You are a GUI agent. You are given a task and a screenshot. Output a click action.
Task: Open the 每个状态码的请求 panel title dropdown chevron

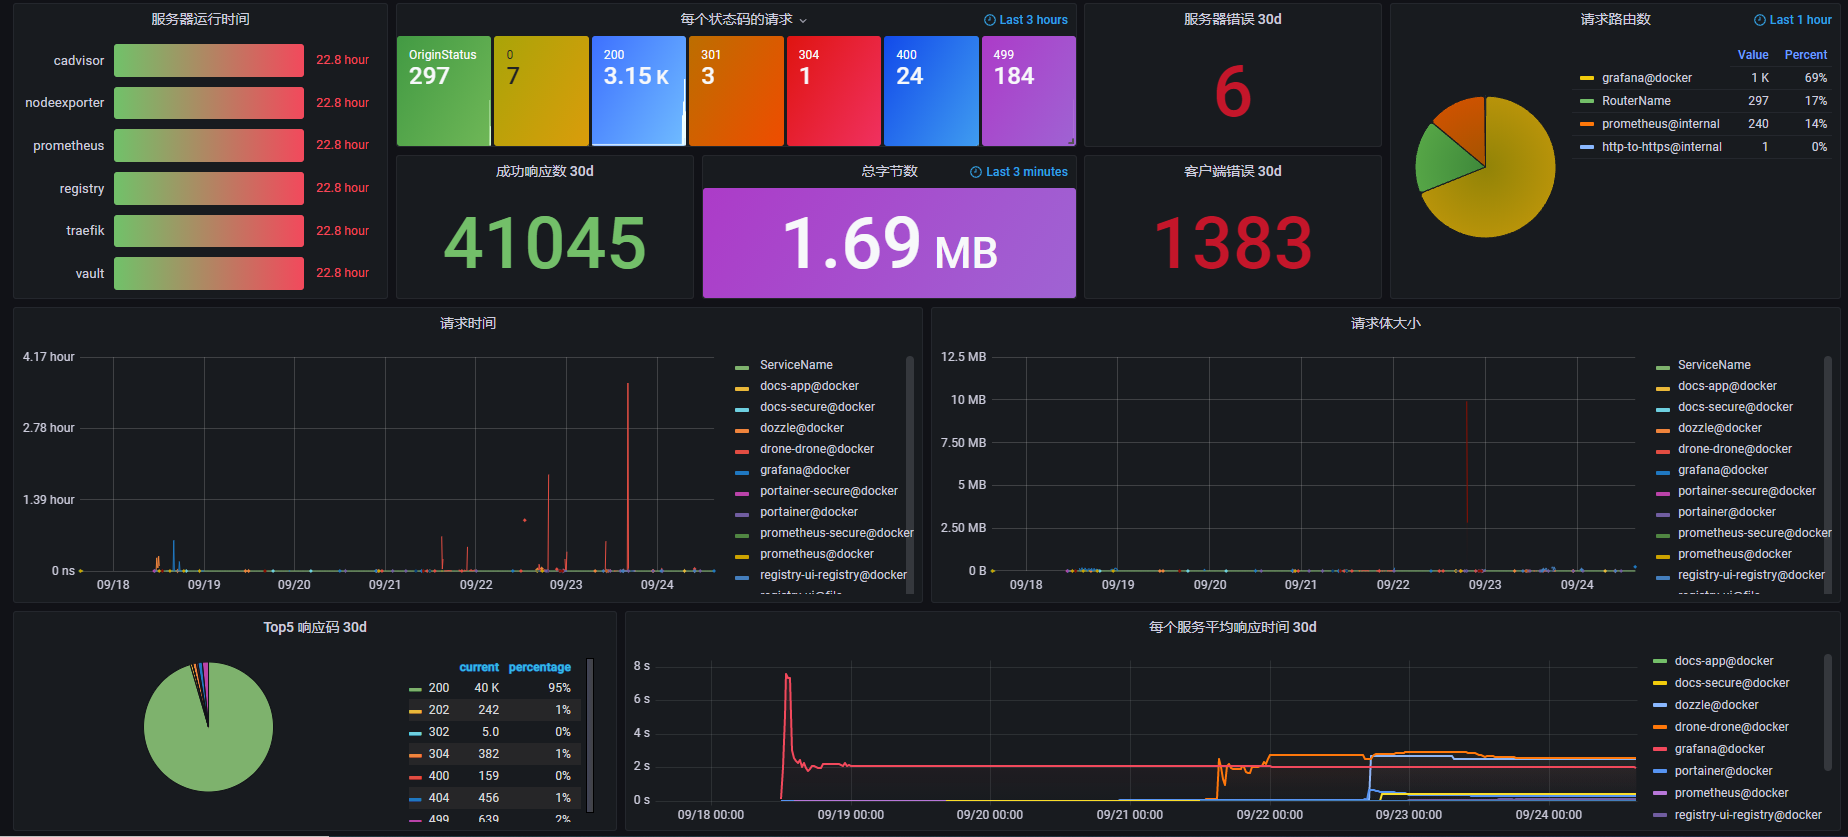(803, 21)
